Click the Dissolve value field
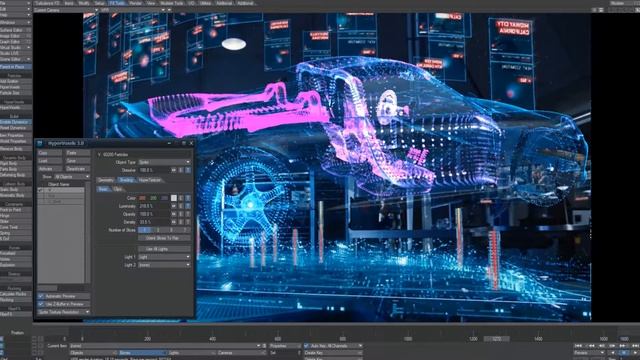 [154, 170]
